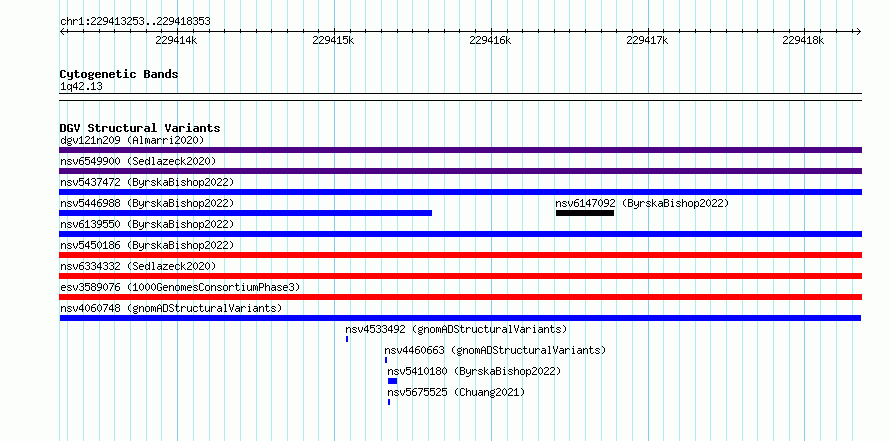The width and height of the screenshot is (890, 441).
Task: Select the red bar under esv3589076
Action: click(x=460, y=297)
